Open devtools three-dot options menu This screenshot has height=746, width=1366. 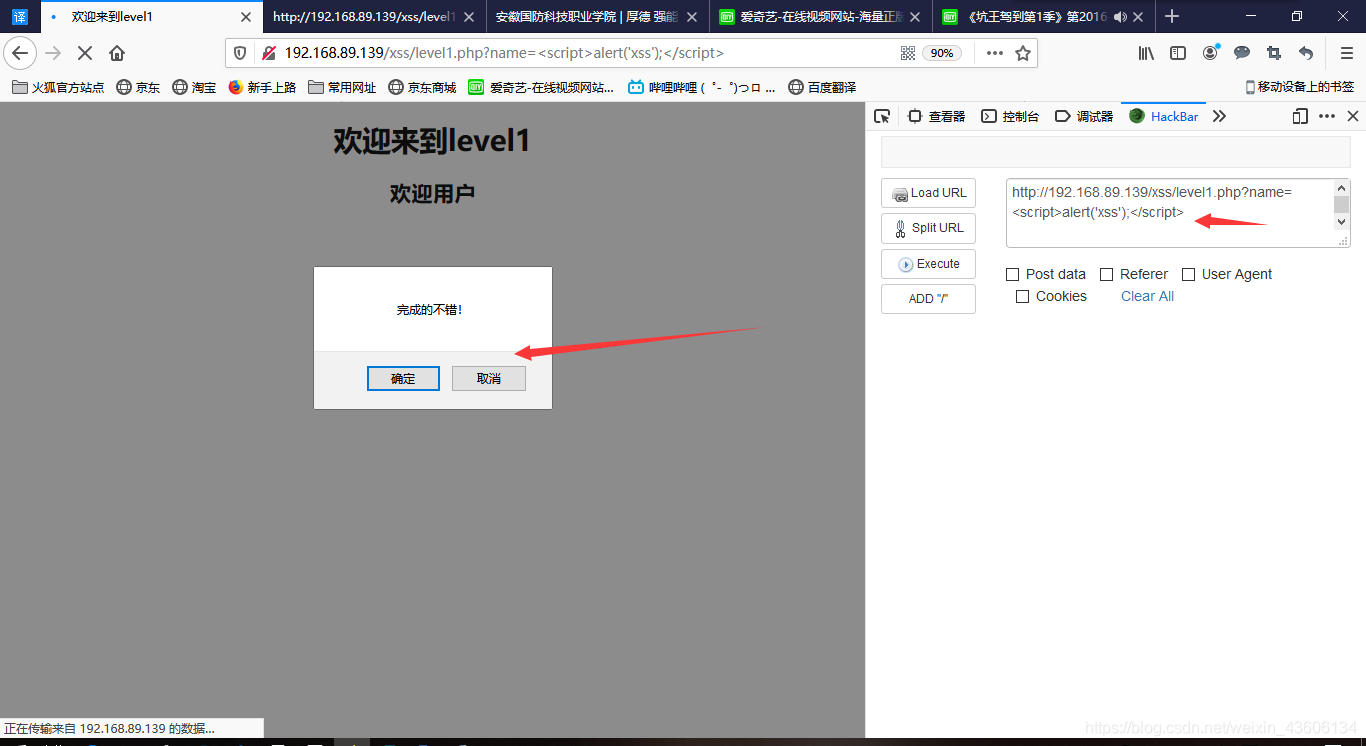(1327, 116)
